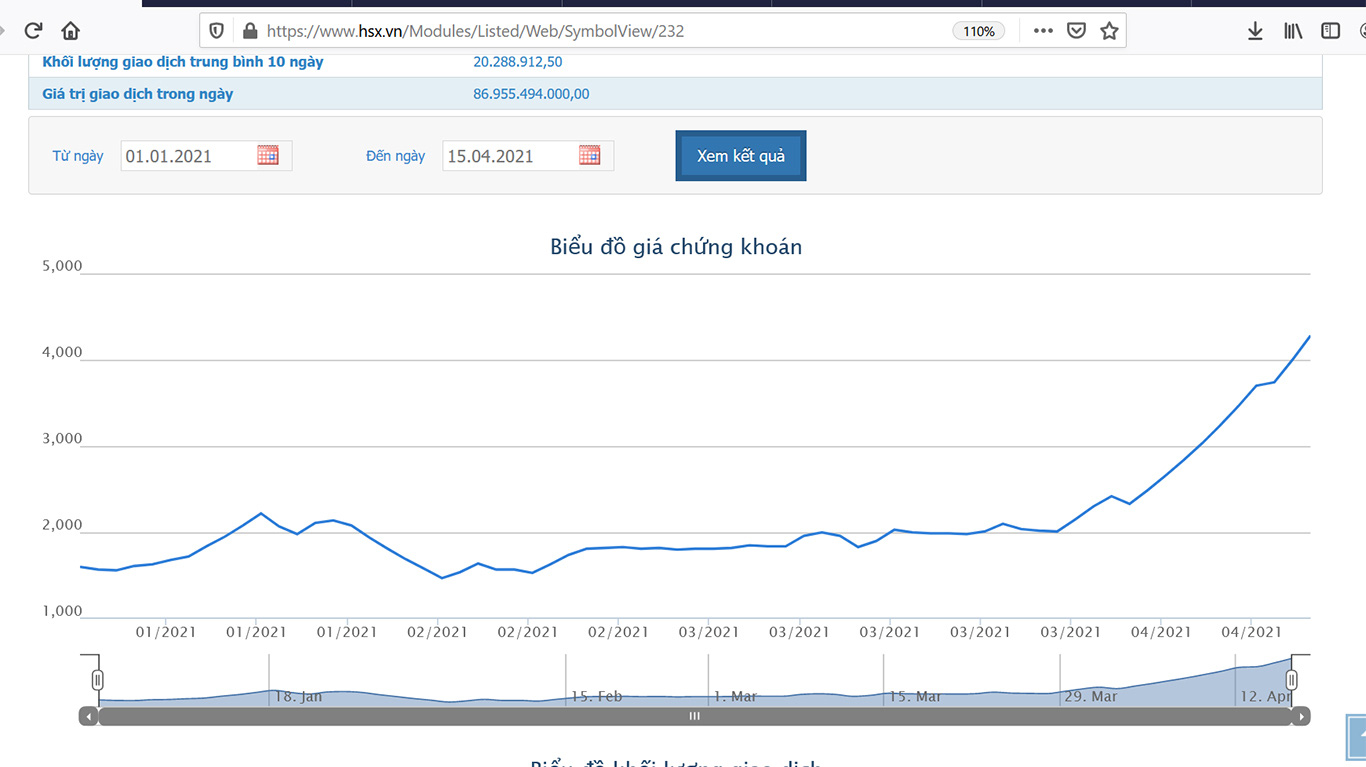Click the padlock site security icon
This screenshot has height=767, width=1366.
[x=249, y=31]
